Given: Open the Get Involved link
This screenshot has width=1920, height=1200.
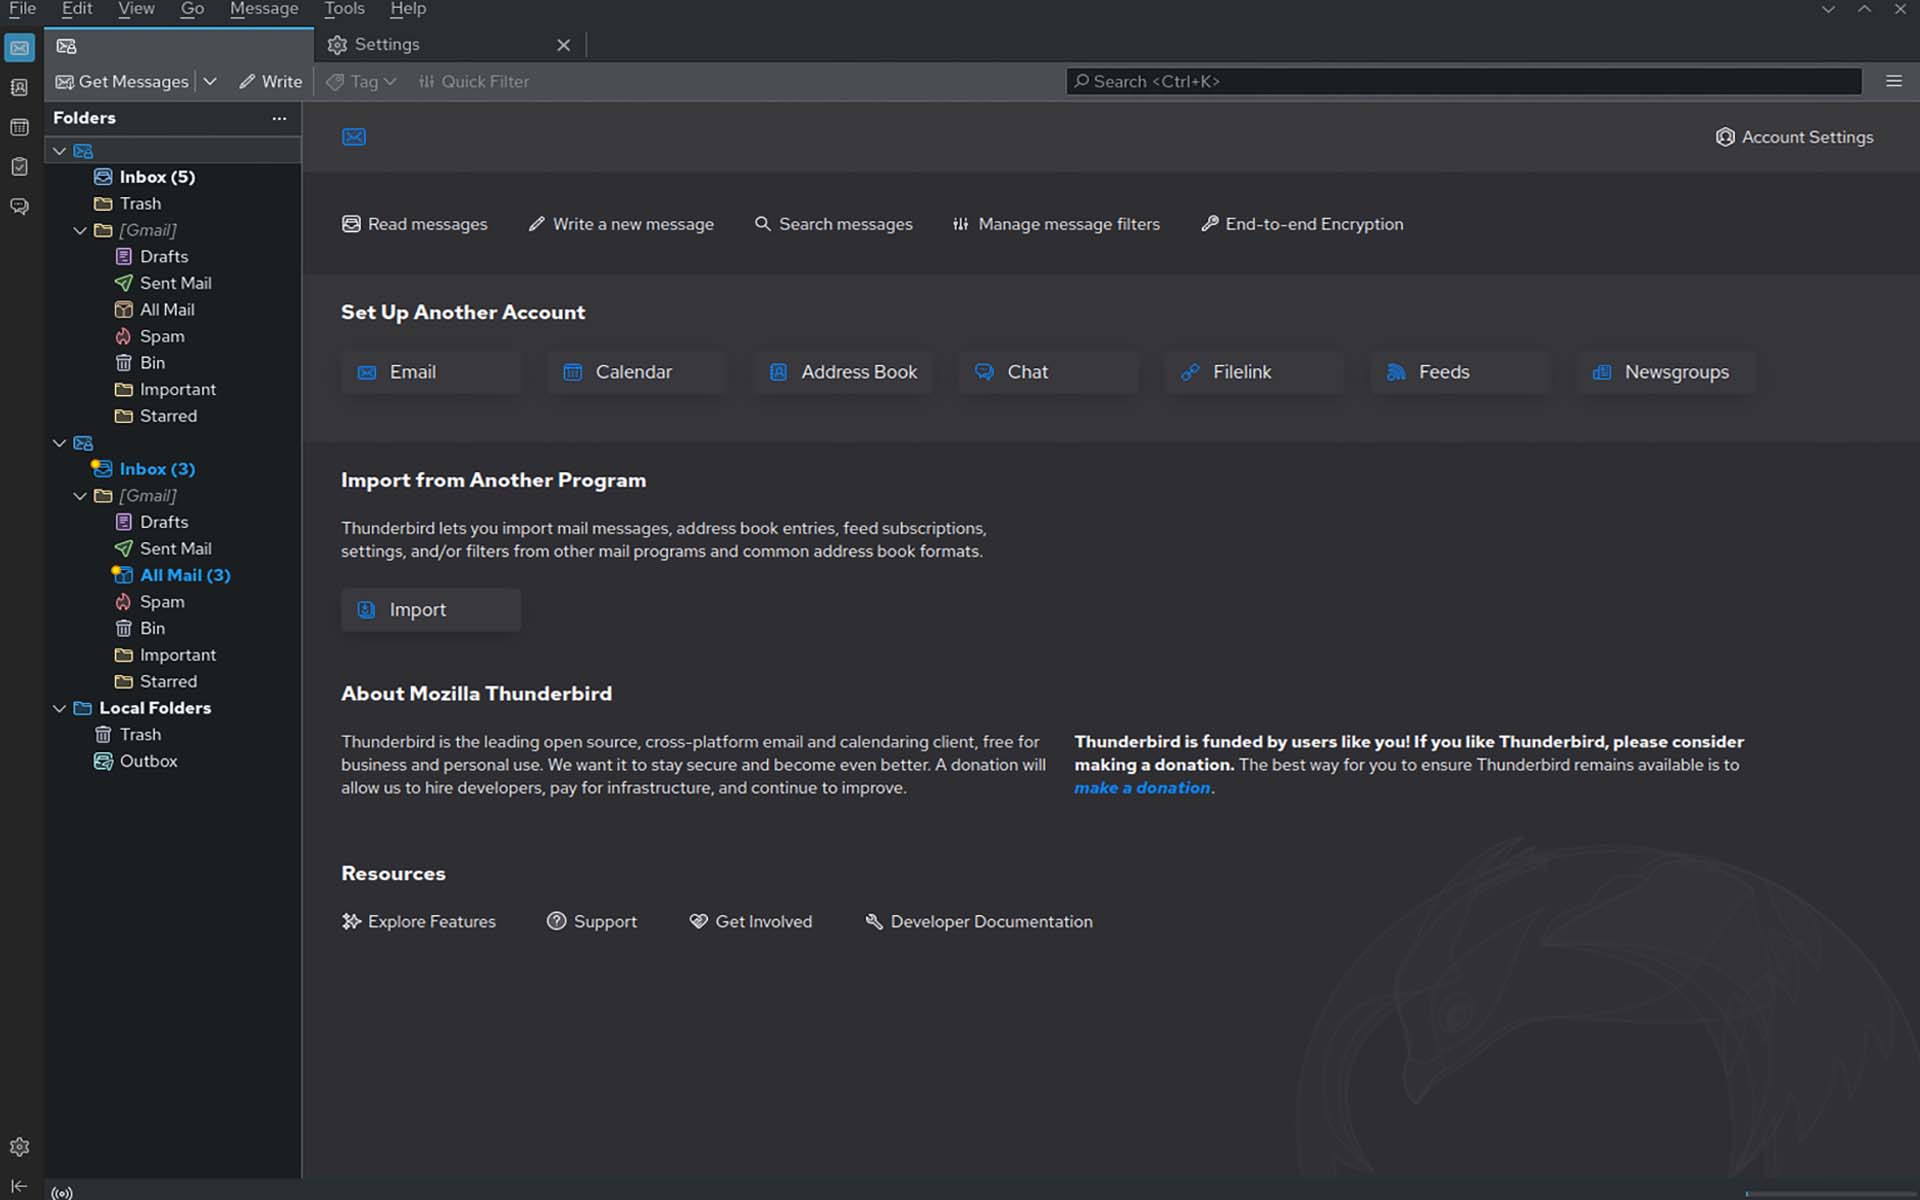Looking at the screenshot, I should pyautogui.click(x=751, y=922).
